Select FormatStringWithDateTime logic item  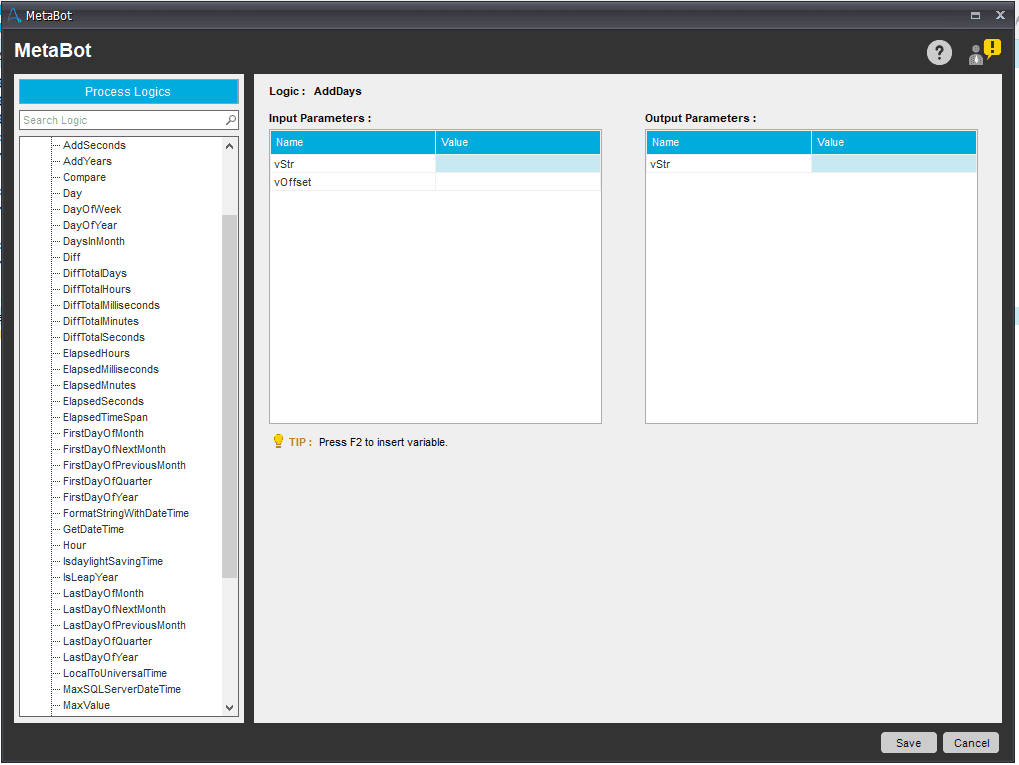[x=125, y=513]
